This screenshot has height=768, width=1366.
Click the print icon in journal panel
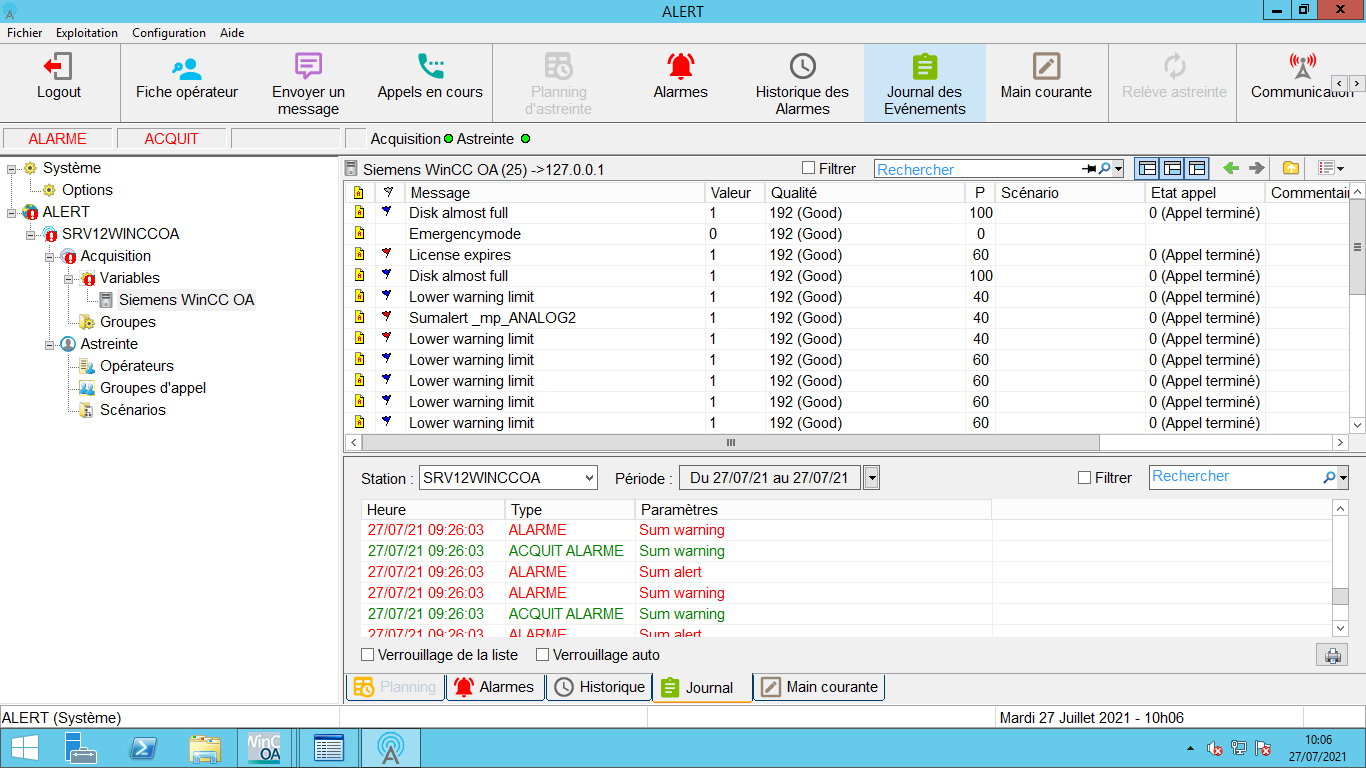click(x=1332, y=656)
